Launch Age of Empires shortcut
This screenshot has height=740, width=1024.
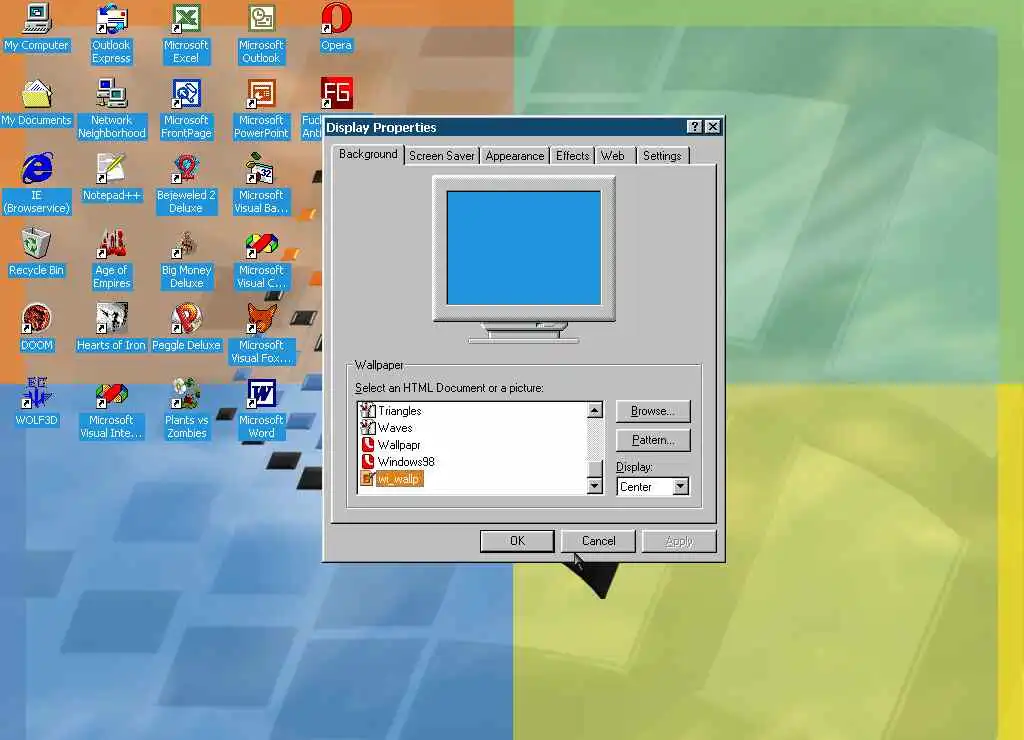[x=112, y=259]
